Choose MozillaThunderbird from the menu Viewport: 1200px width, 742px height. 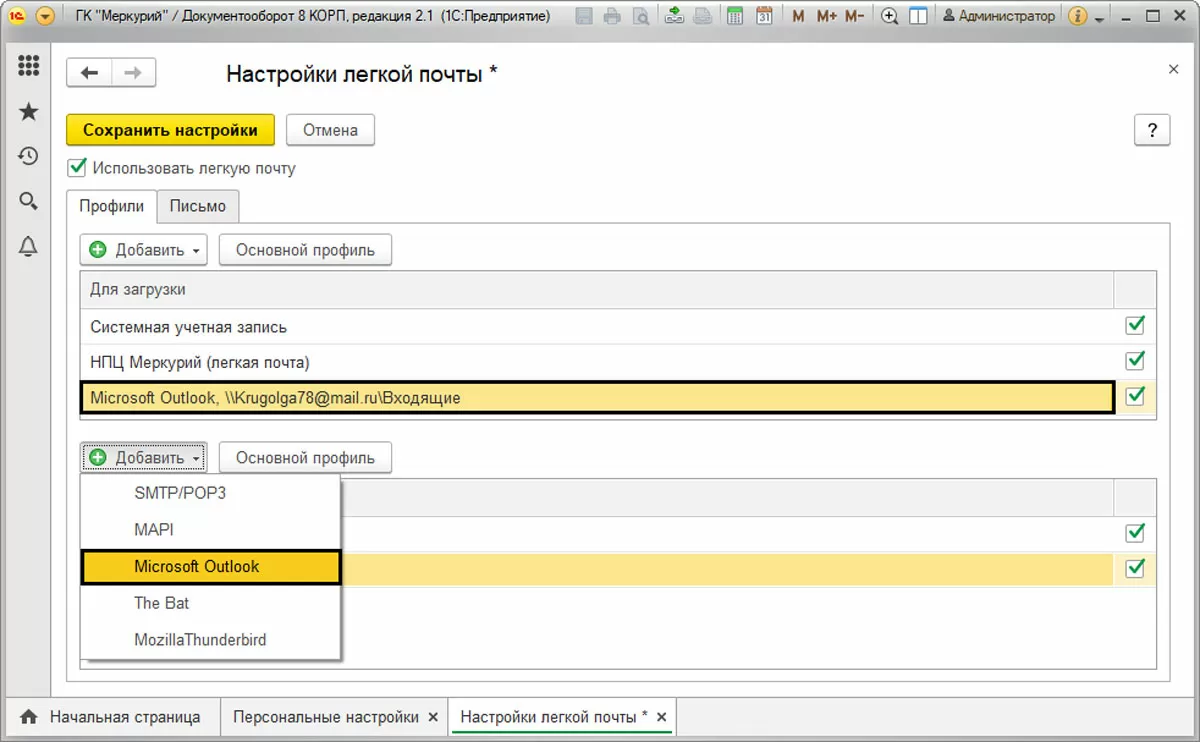coord(210,639)
